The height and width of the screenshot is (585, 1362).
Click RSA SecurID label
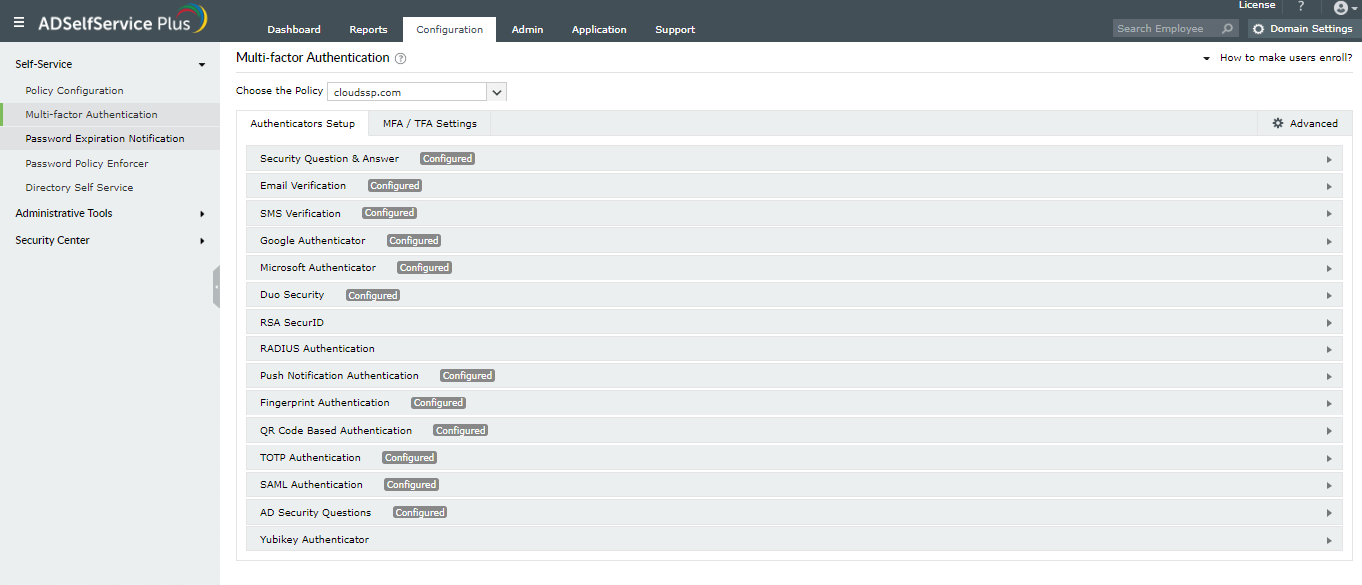point(292,323)
